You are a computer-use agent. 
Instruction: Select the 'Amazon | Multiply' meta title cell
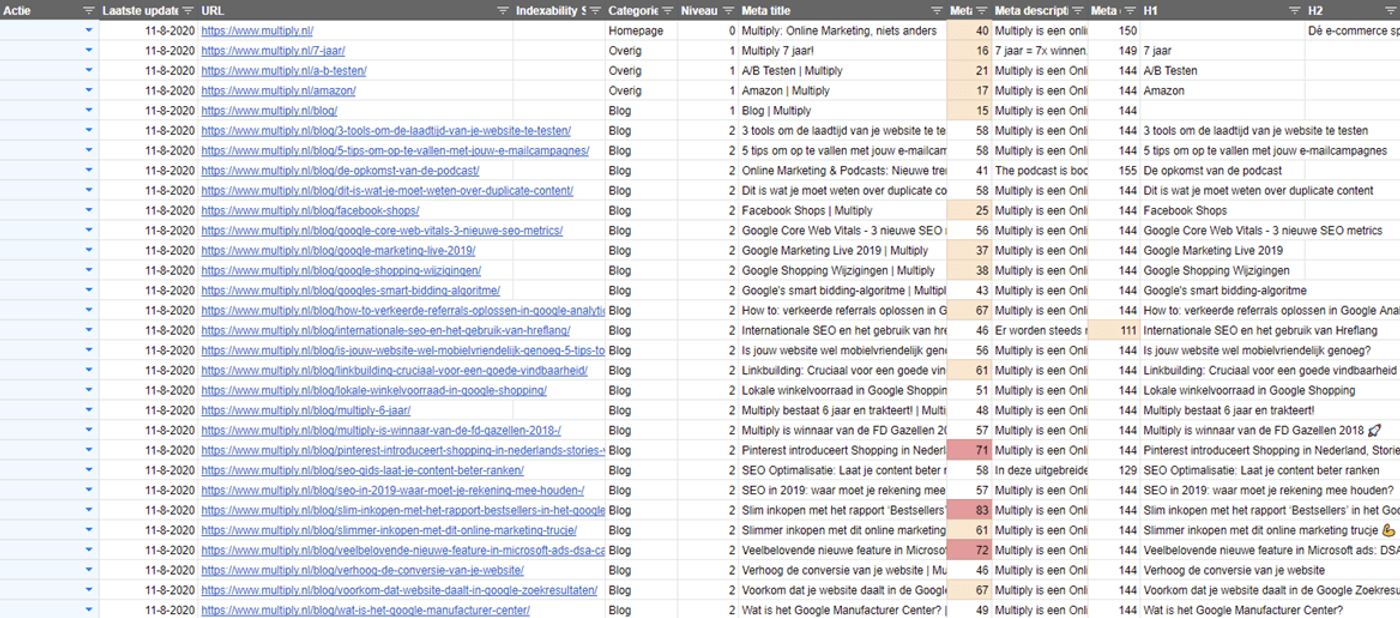(x=842, y=91)
